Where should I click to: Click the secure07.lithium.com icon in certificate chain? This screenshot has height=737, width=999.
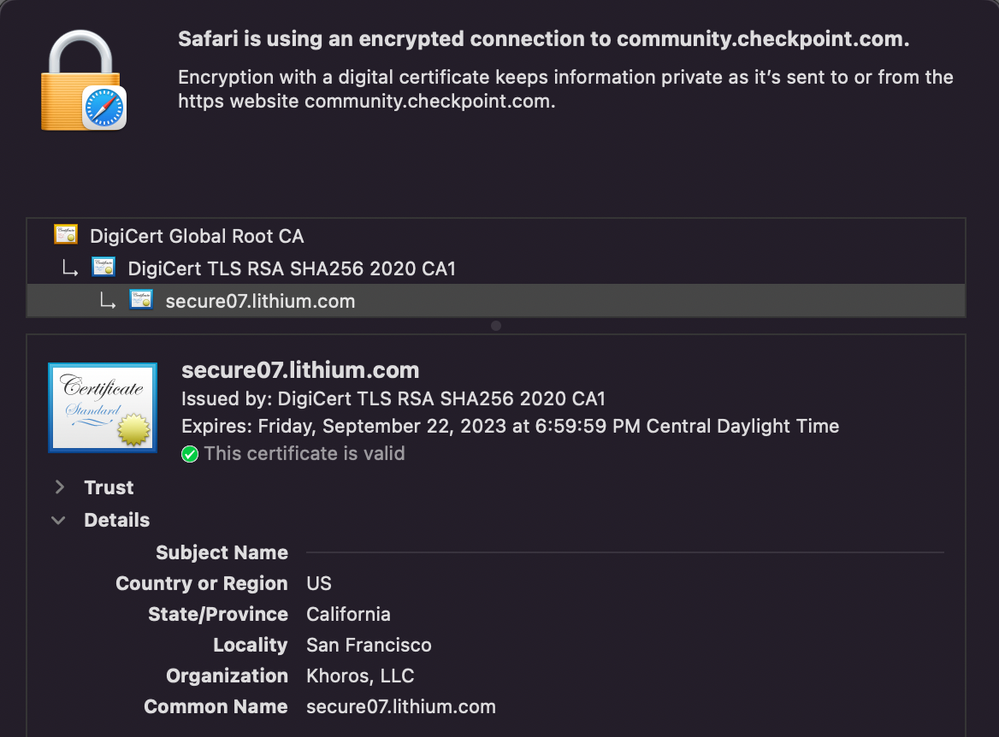coord(141,299)
